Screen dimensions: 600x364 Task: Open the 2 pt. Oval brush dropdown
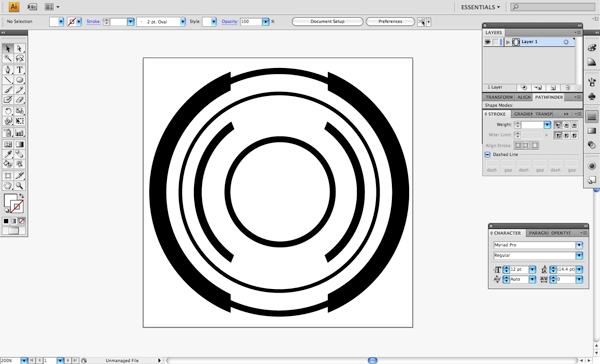183,22
